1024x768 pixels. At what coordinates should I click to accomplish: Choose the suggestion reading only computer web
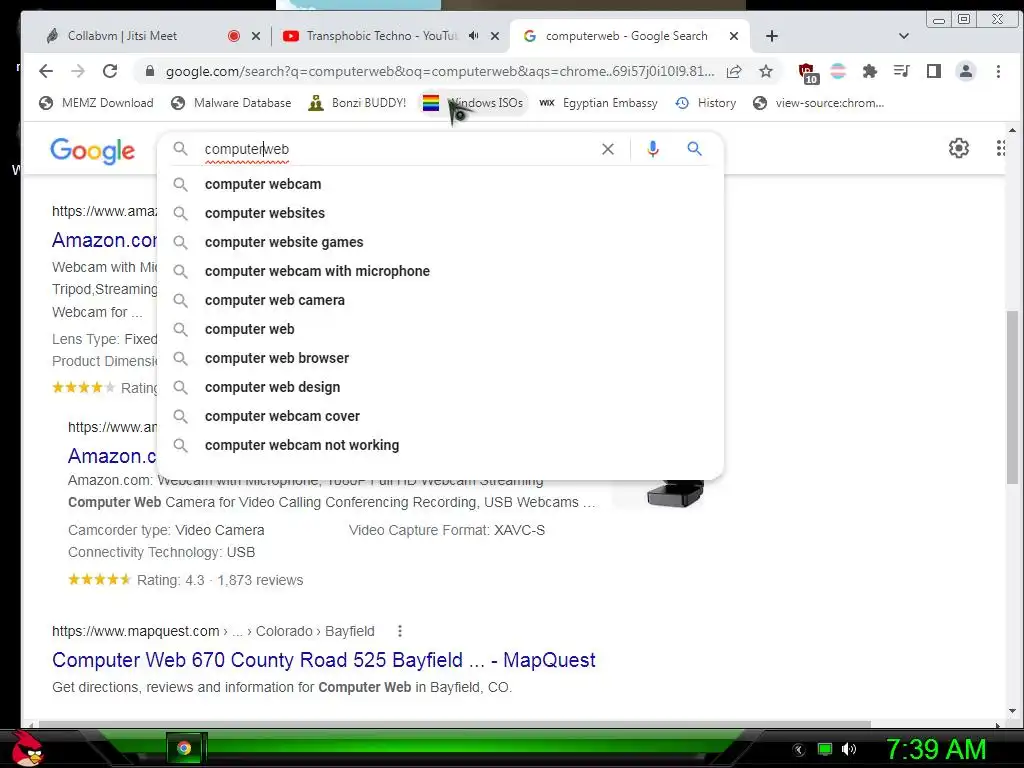coord(441,329)
